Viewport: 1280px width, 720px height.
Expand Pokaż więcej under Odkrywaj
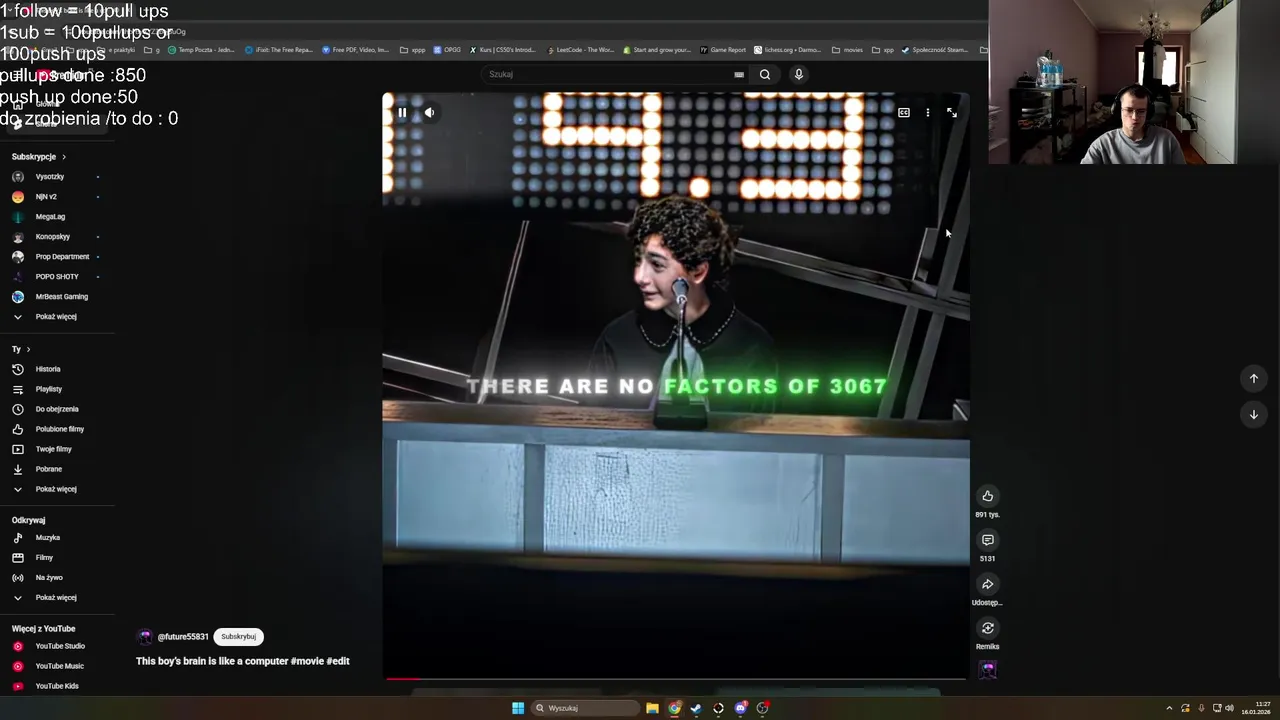[56, 598]
